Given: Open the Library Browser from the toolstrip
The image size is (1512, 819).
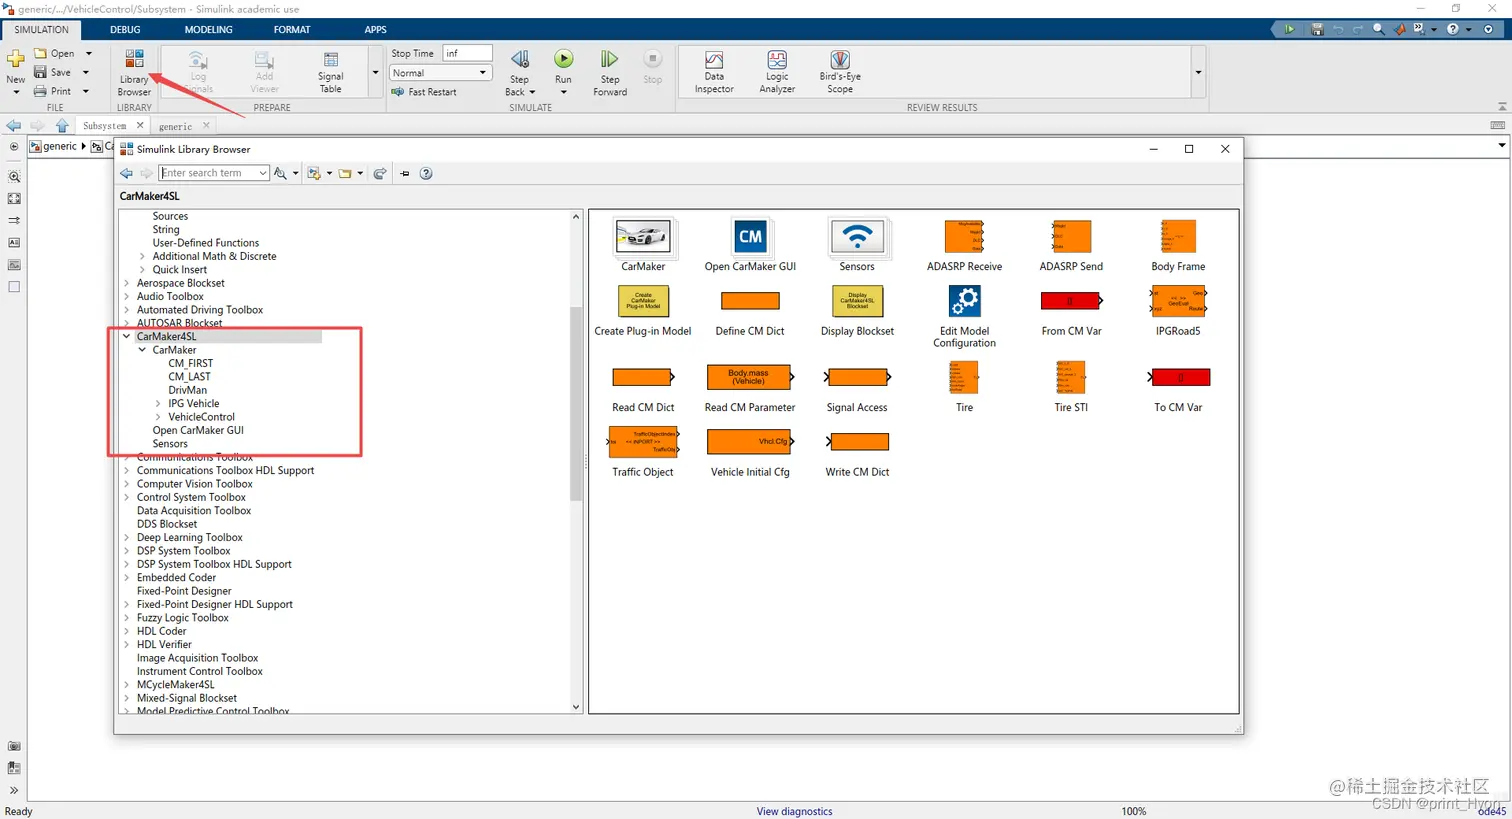Looking at the screenshot, I should point(134,72).
